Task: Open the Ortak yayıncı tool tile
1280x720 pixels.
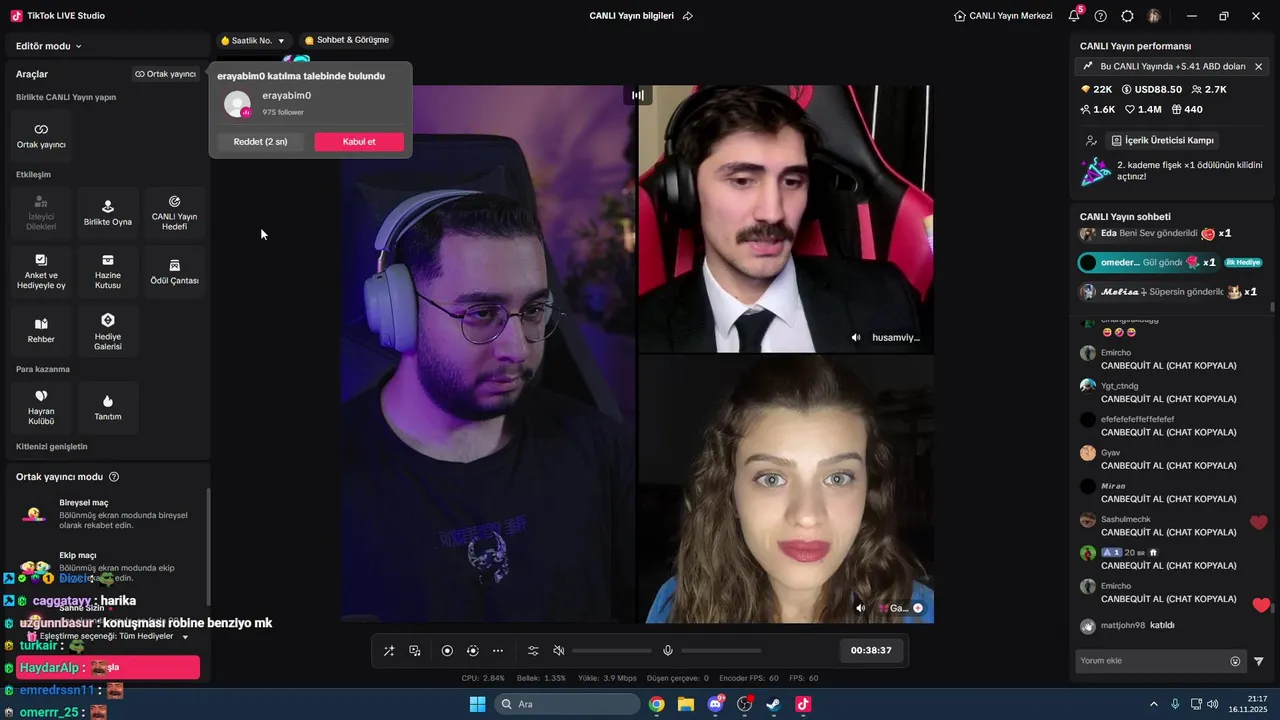Action: click(x=41, y=136)
